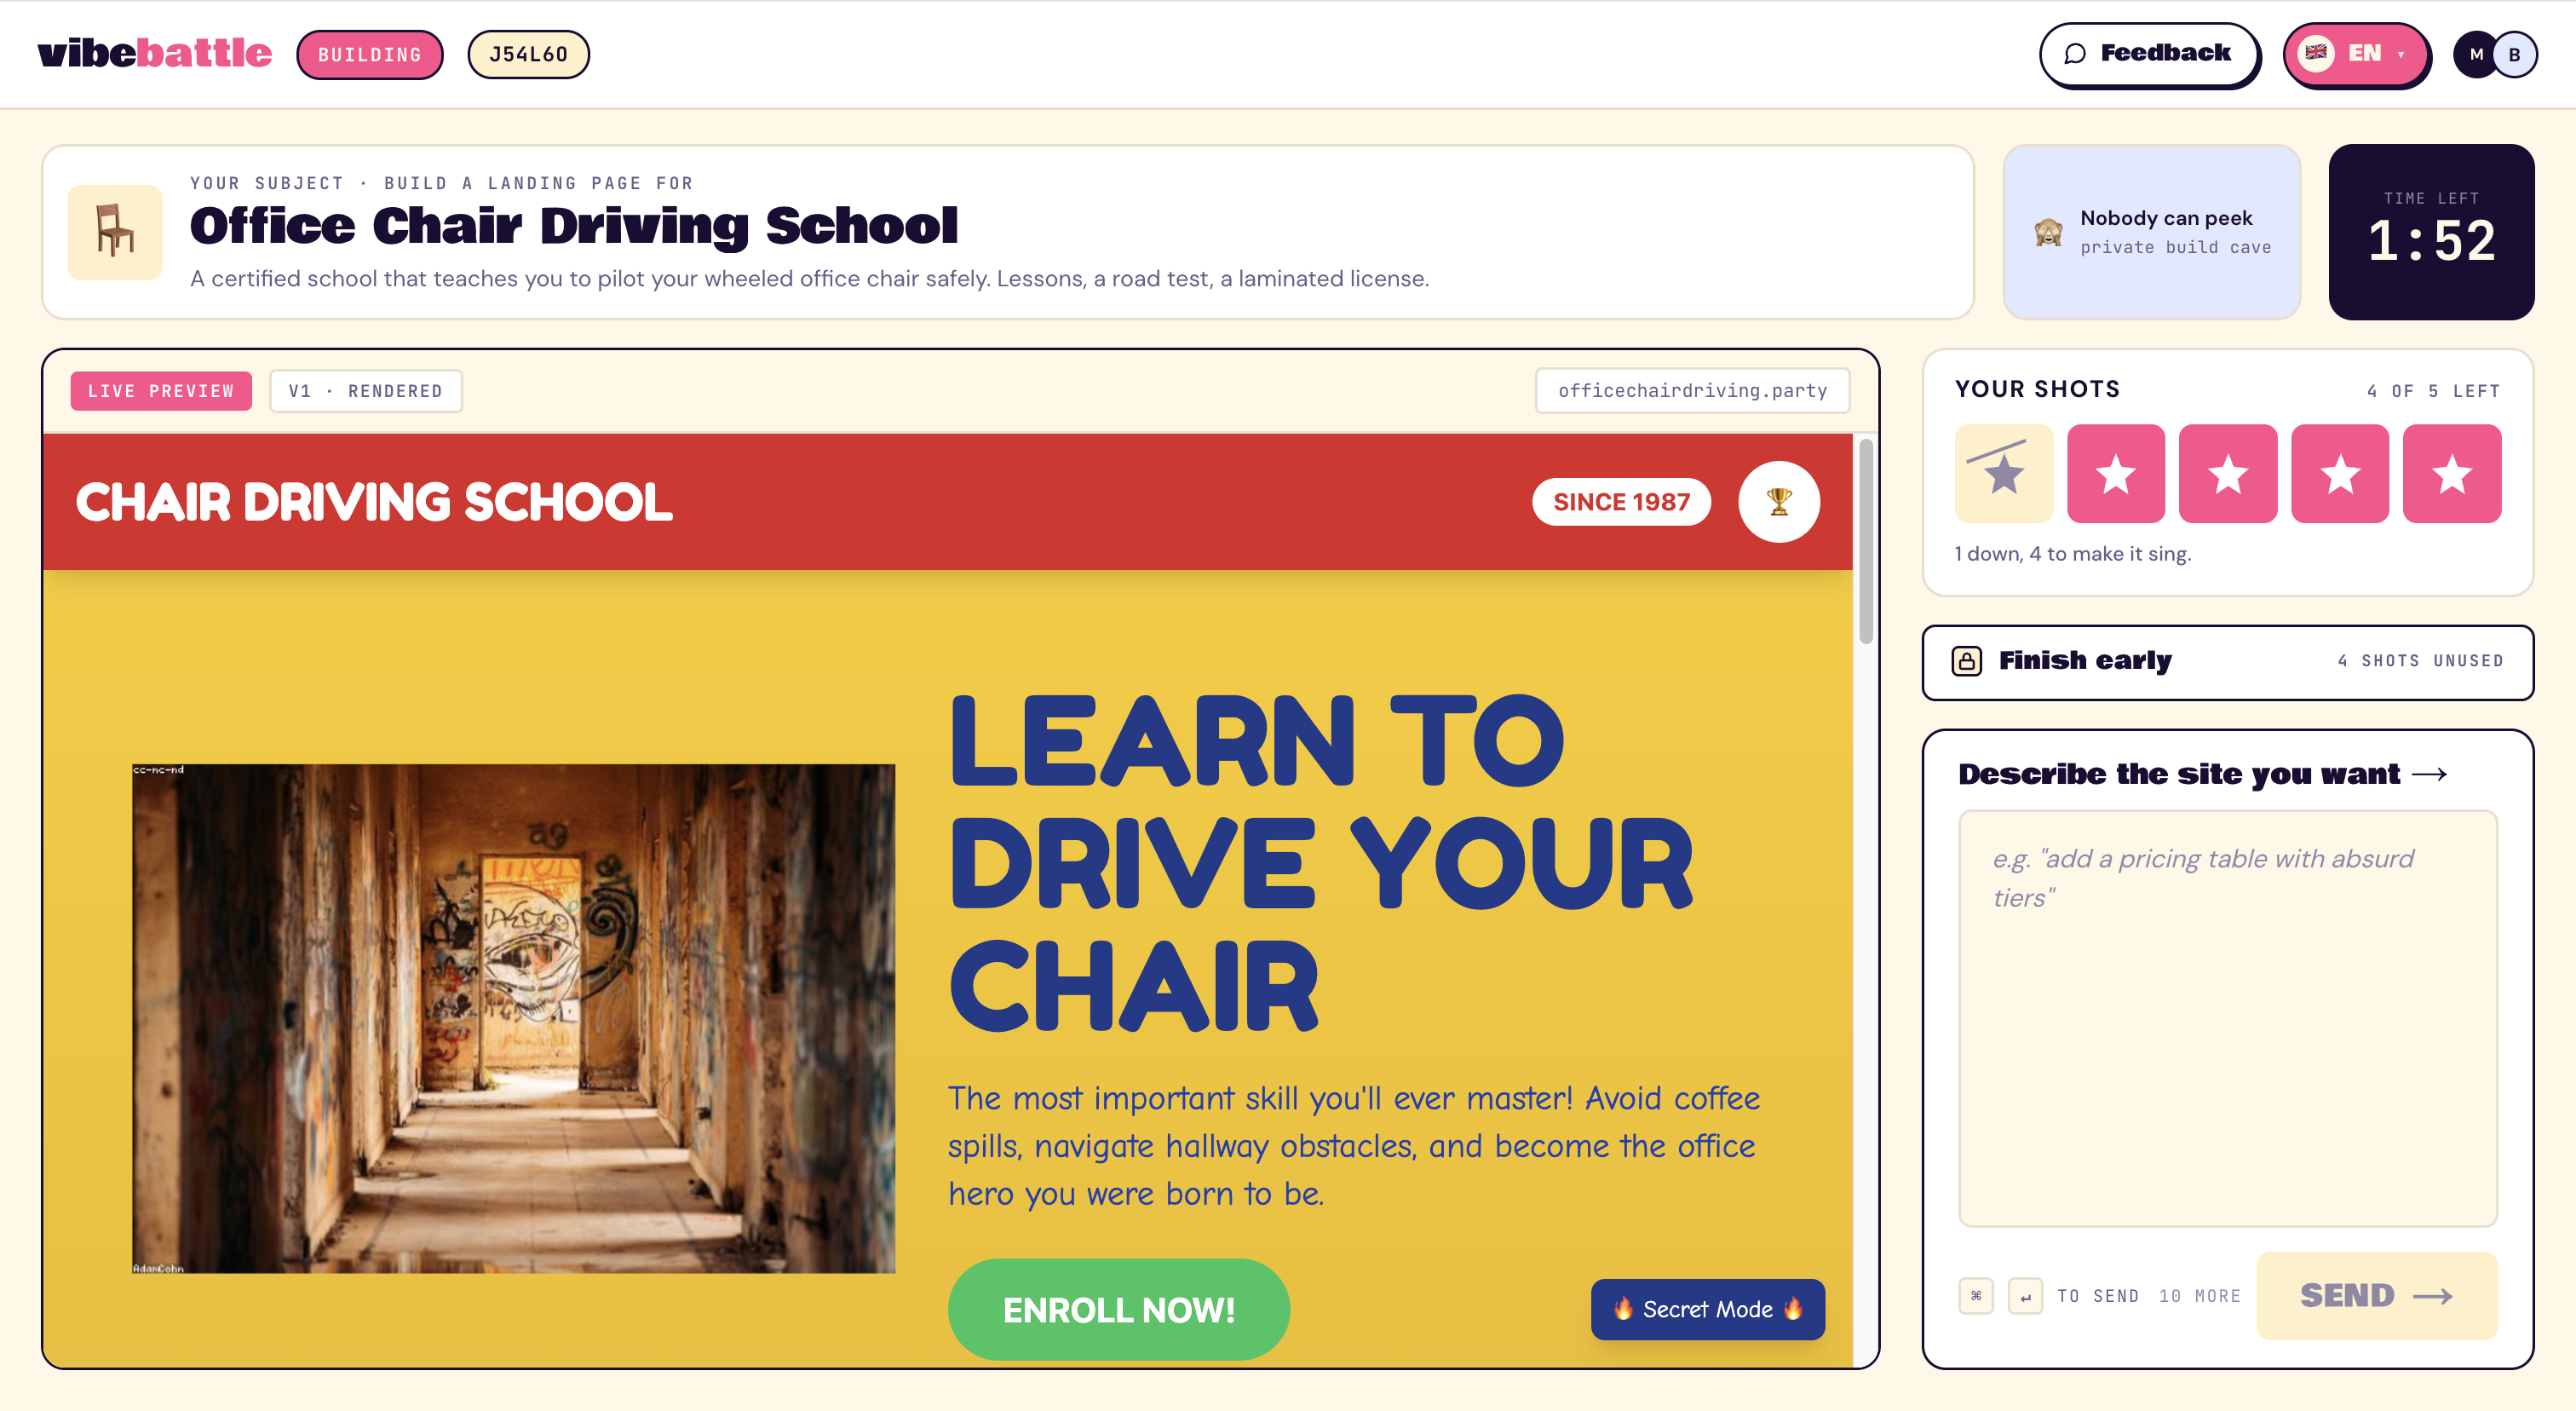The image size is (2576, 1411).
Task: Click the fourth shot star
Action: coord(2340,473)
